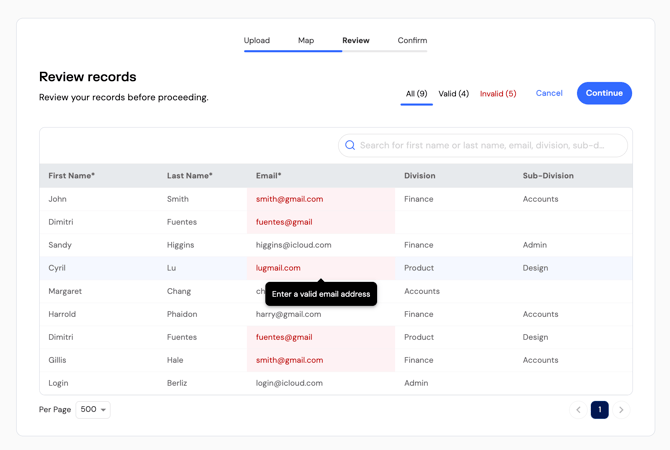The width and height of the screenshot is (670, 450).
Task: Filter by Valid (4) records
Action: point(453,93)
